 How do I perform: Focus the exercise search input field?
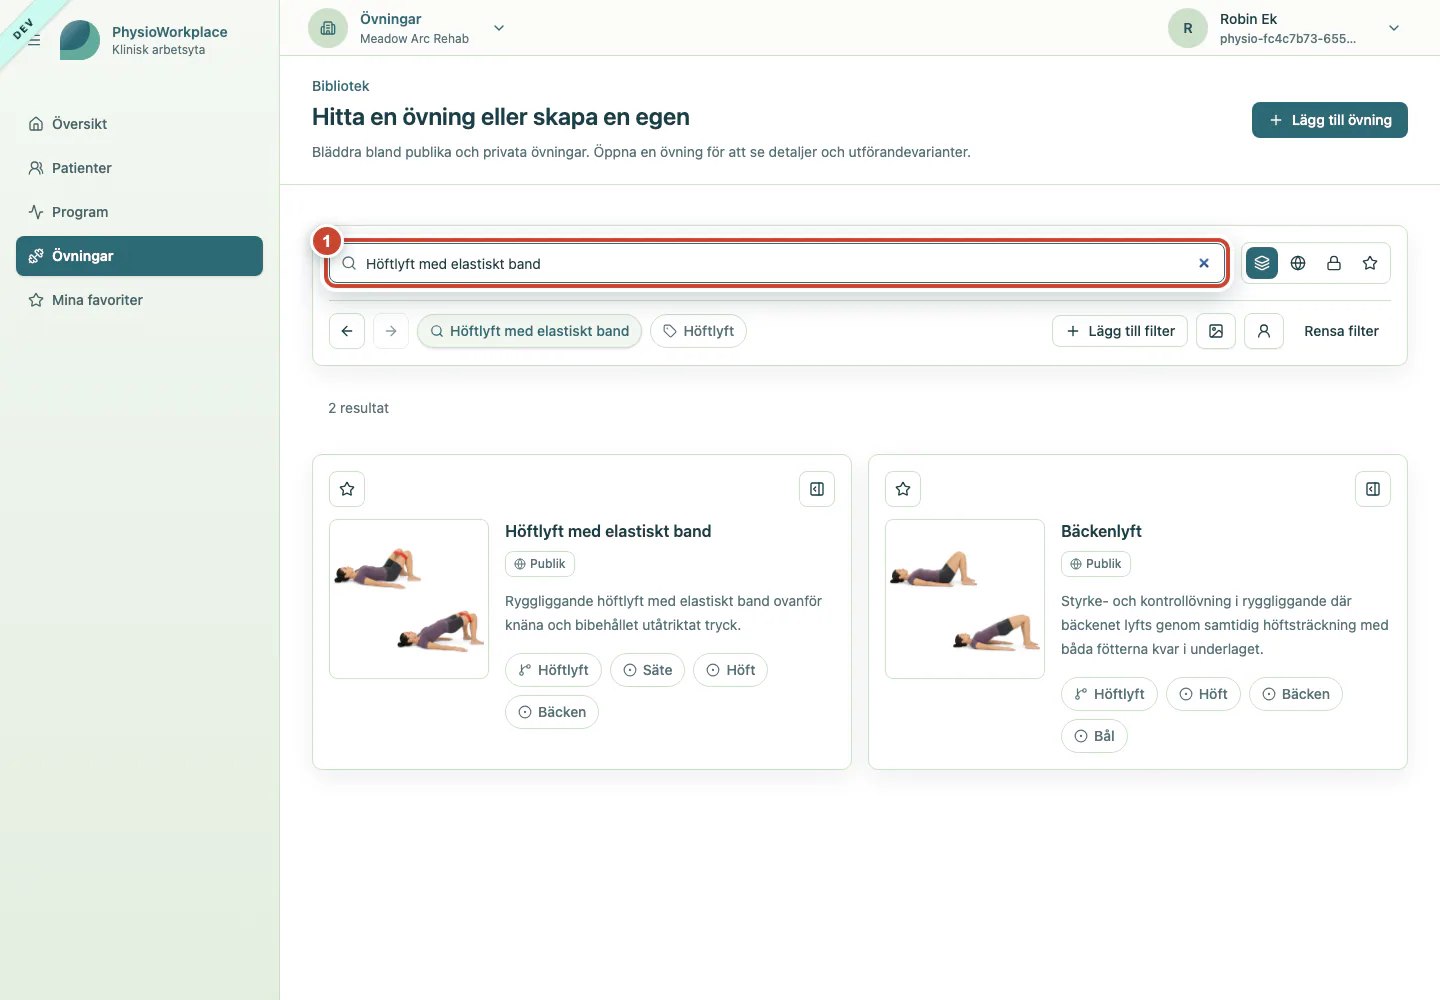coord(777,264)
